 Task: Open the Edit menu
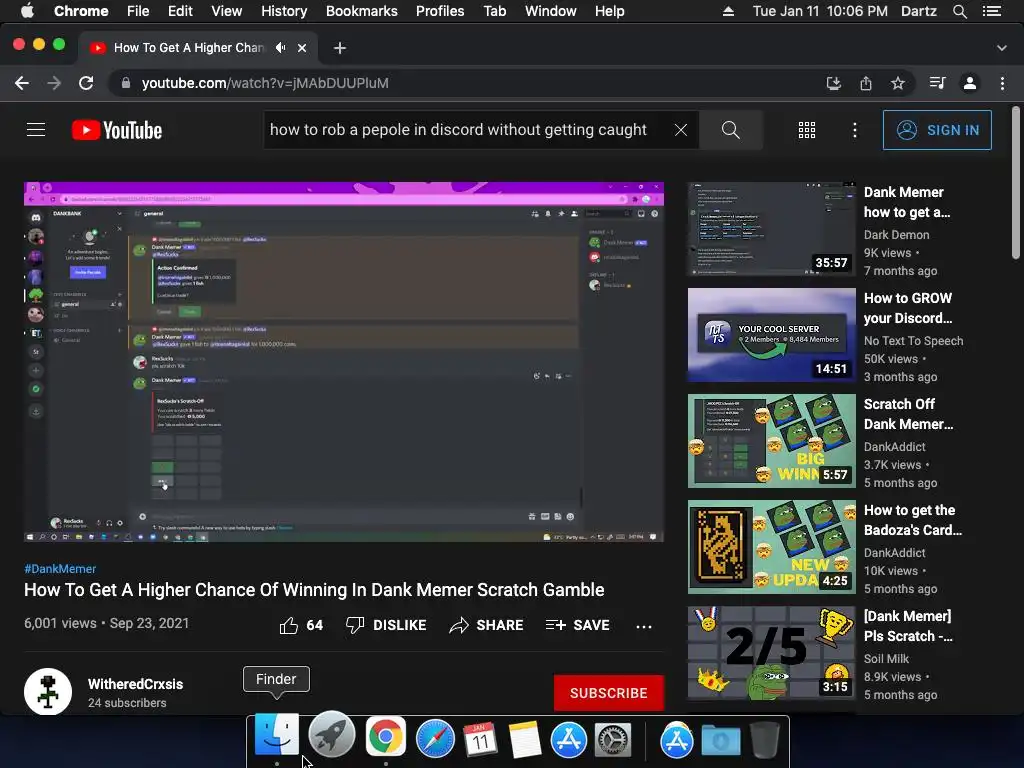(180, 11)
